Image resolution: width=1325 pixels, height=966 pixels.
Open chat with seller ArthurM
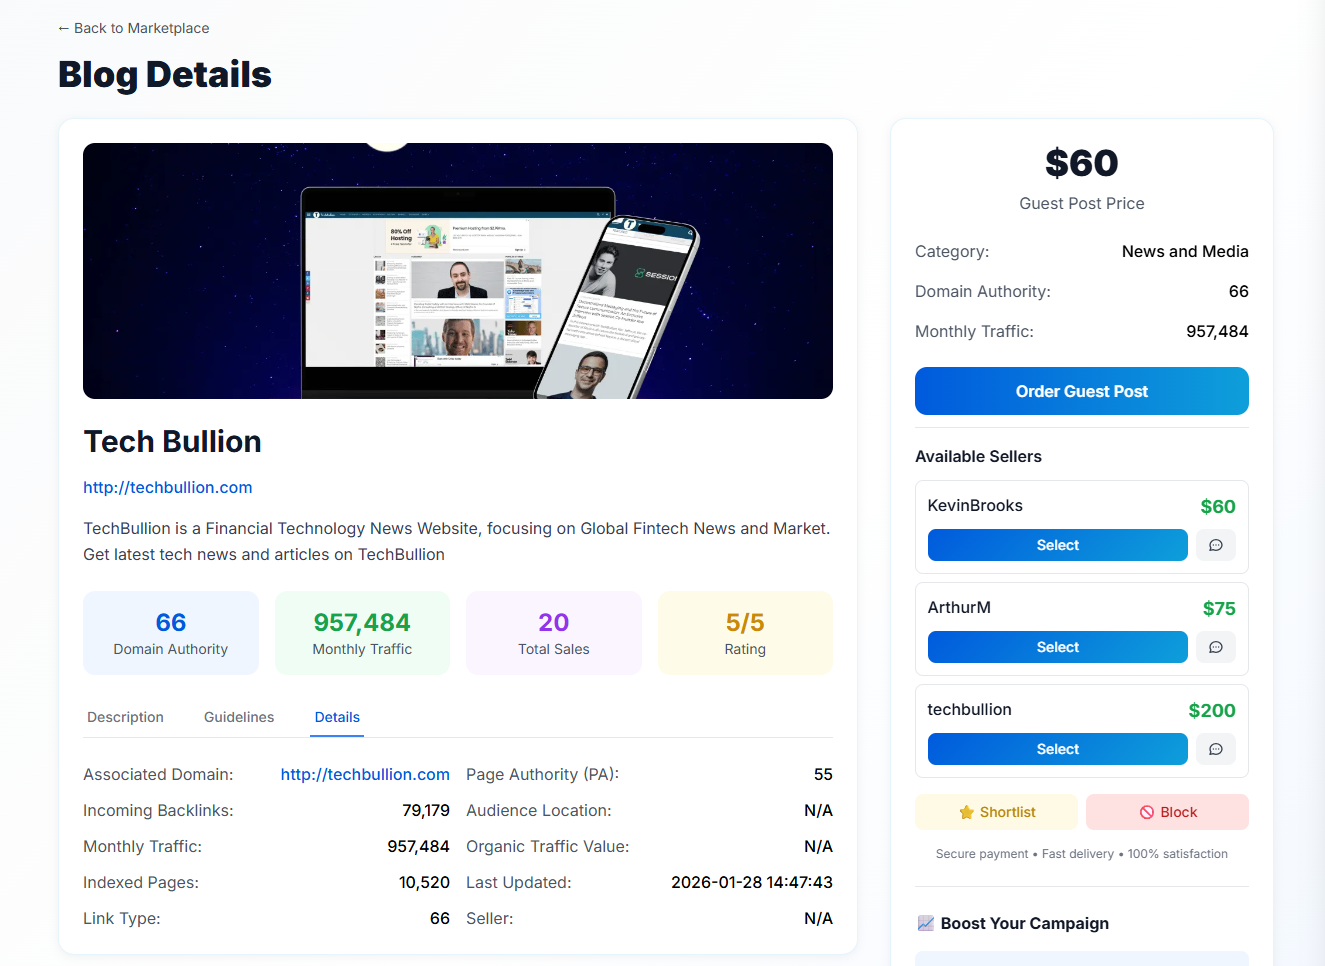pyautogui.click(x=1216, y=647)
